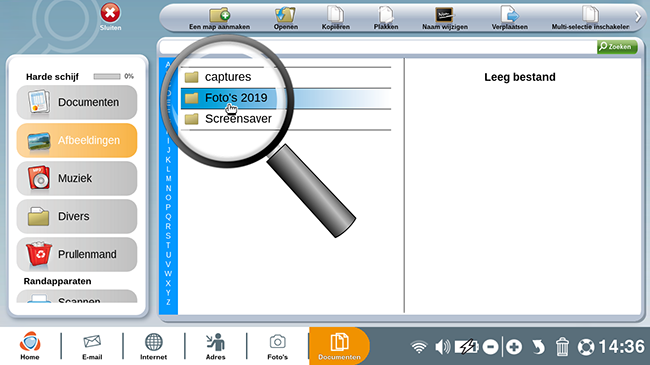
Task: Open Foto's camera app in bottom bar
Action: (x=277, y=346)
